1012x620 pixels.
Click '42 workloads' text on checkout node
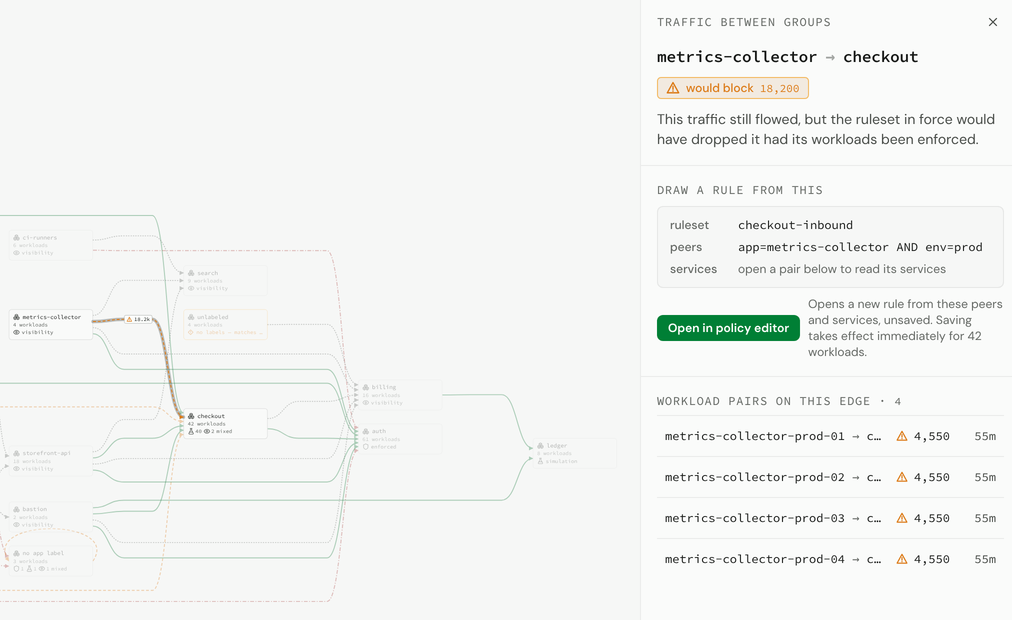click(207, 424)
